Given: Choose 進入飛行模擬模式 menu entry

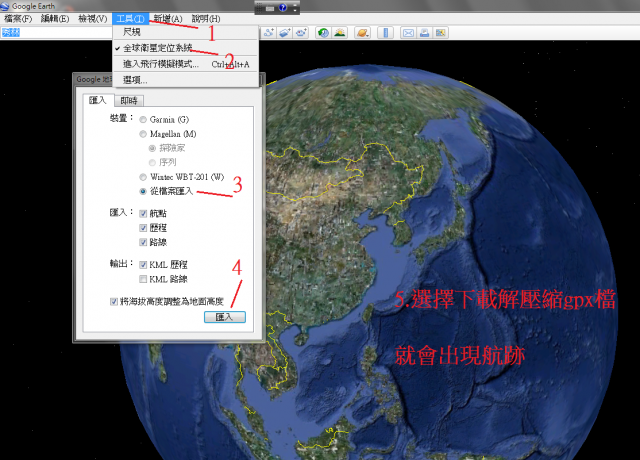Looking at the screenshot, I should point(186,64).
